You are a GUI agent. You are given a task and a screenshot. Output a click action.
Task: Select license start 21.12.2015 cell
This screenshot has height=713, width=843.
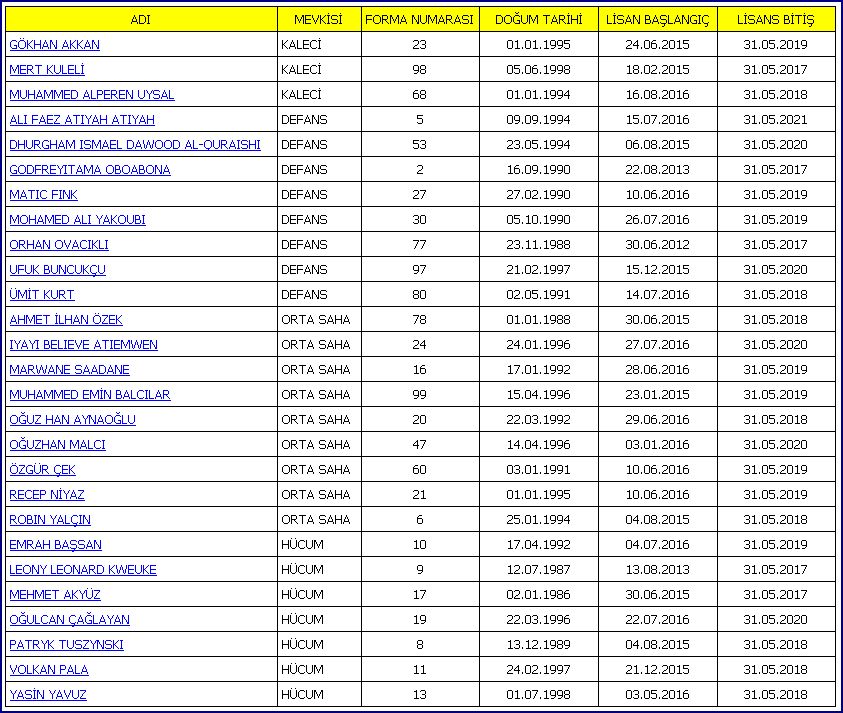658,670
